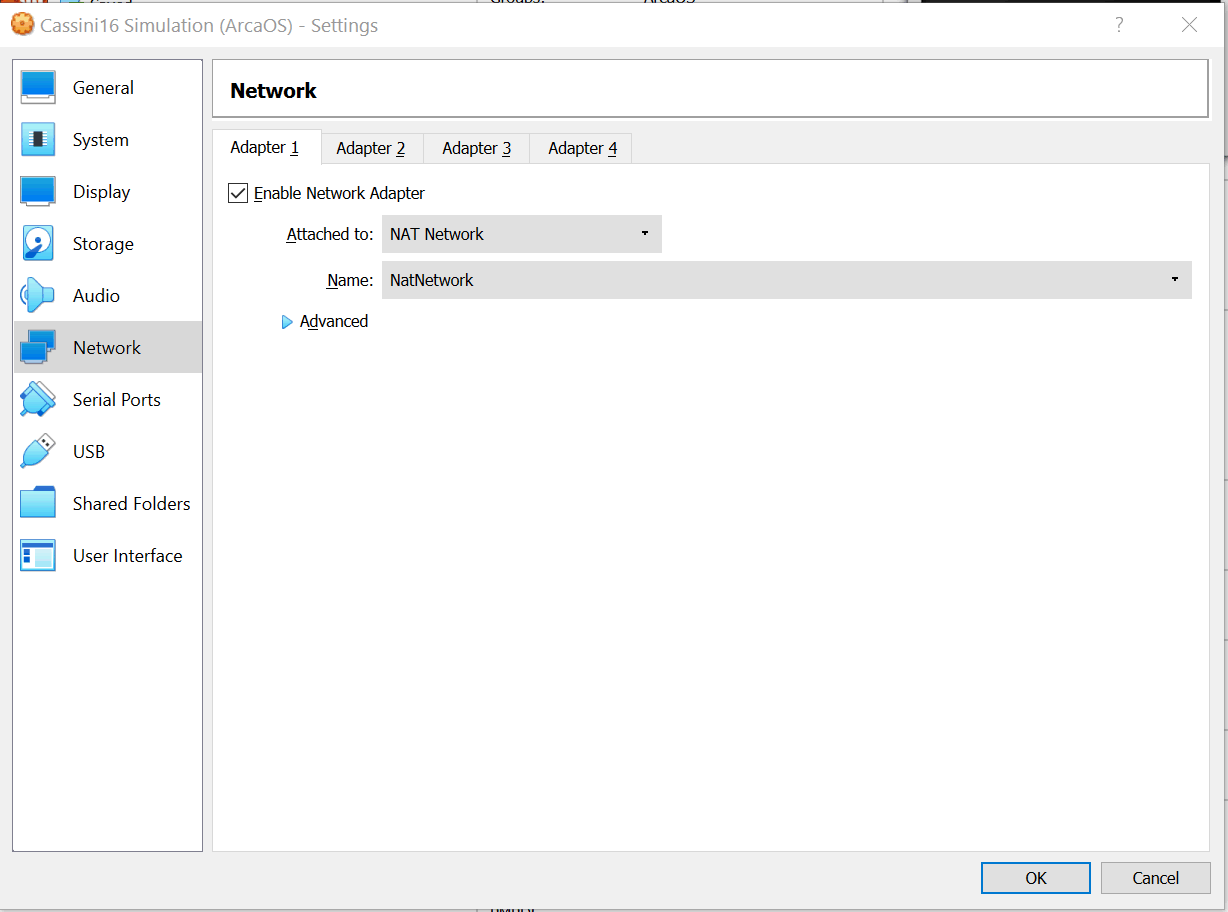Open the Attached to dropdown

tap(522, 234)
